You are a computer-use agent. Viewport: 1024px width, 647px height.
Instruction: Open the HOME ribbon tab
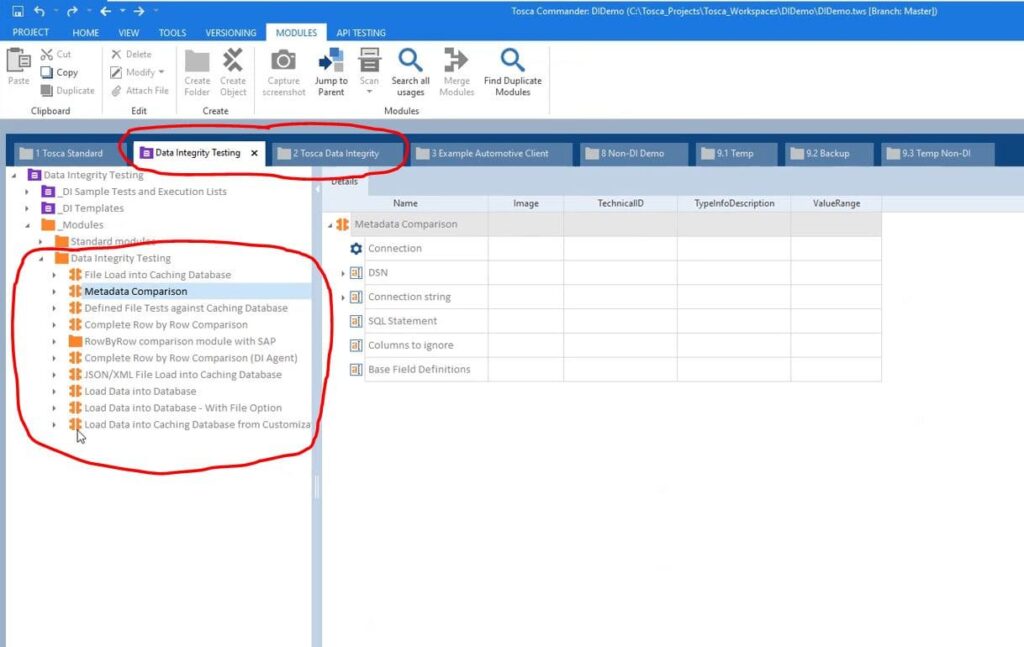(x=86, y=33)
